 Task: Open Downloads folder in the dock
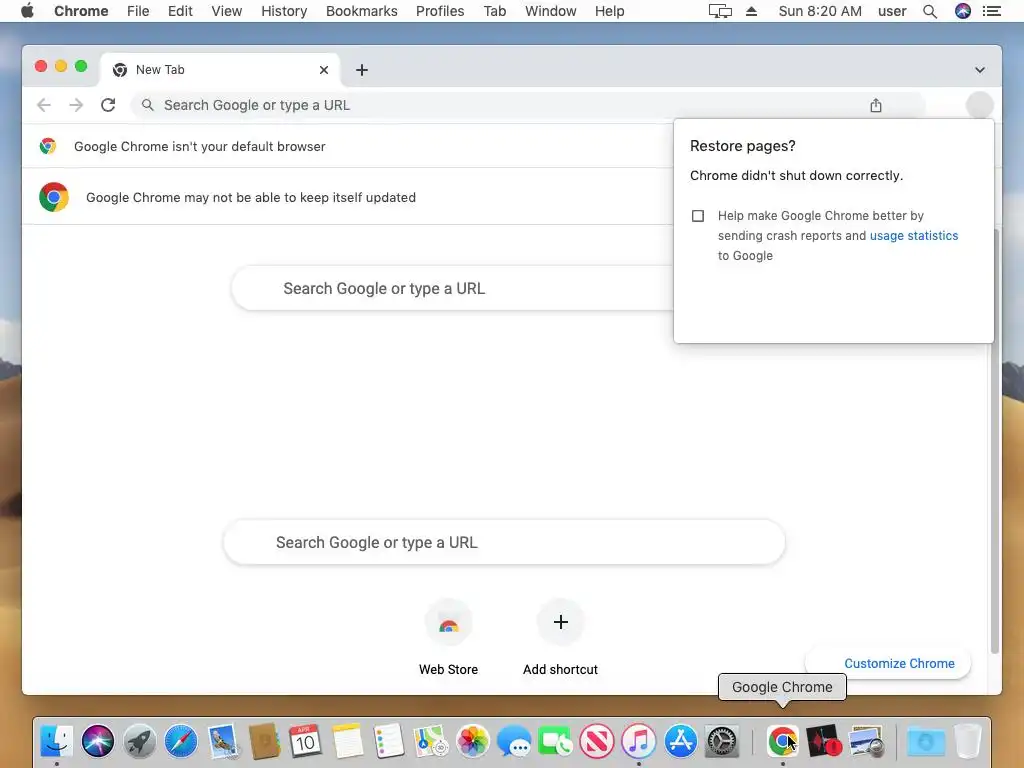pos(926,741)
